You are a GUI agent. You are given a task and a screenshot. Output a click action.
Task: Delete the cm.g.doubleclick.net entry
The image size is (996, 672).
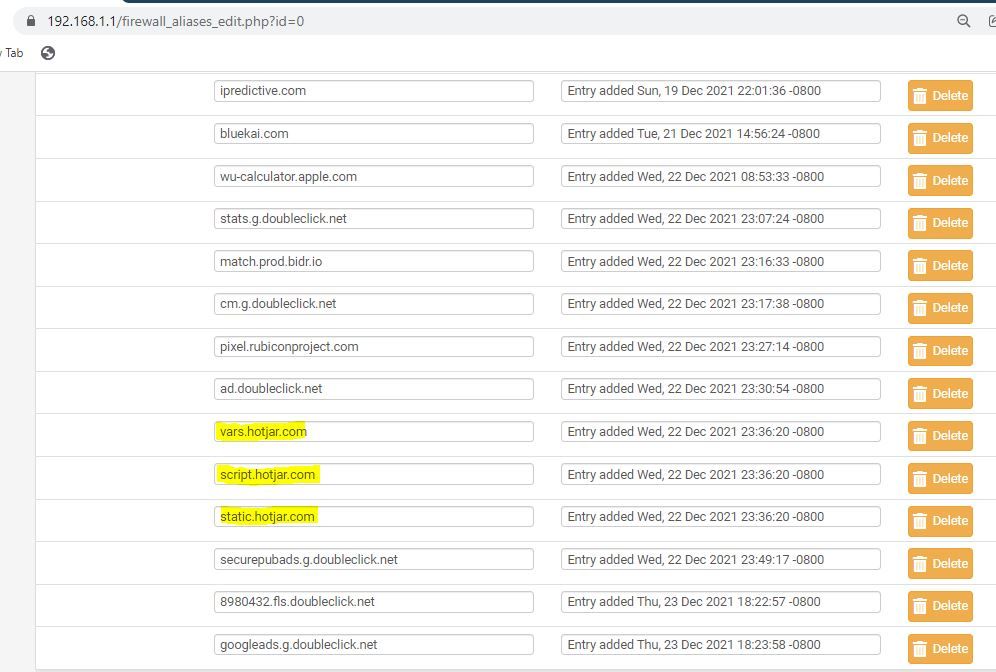pos(940,308)
